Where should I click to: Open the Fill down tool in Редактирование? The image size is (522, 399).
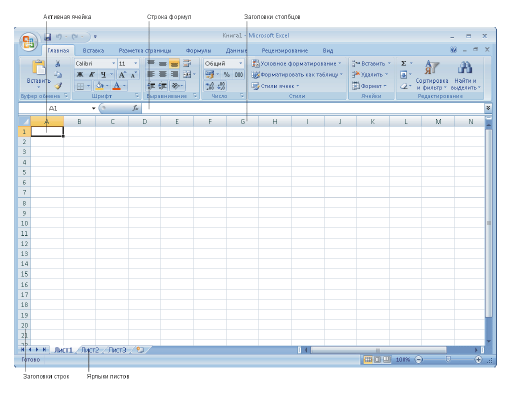[x=404, y=75]
